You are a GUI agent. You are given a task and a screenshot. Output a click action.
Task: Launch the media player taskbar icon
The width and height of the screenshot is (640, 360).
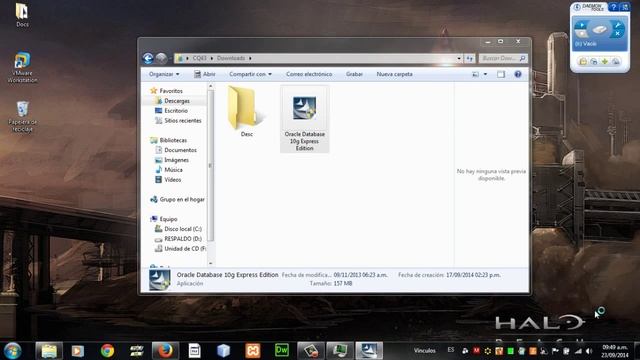tap(78, 351)
